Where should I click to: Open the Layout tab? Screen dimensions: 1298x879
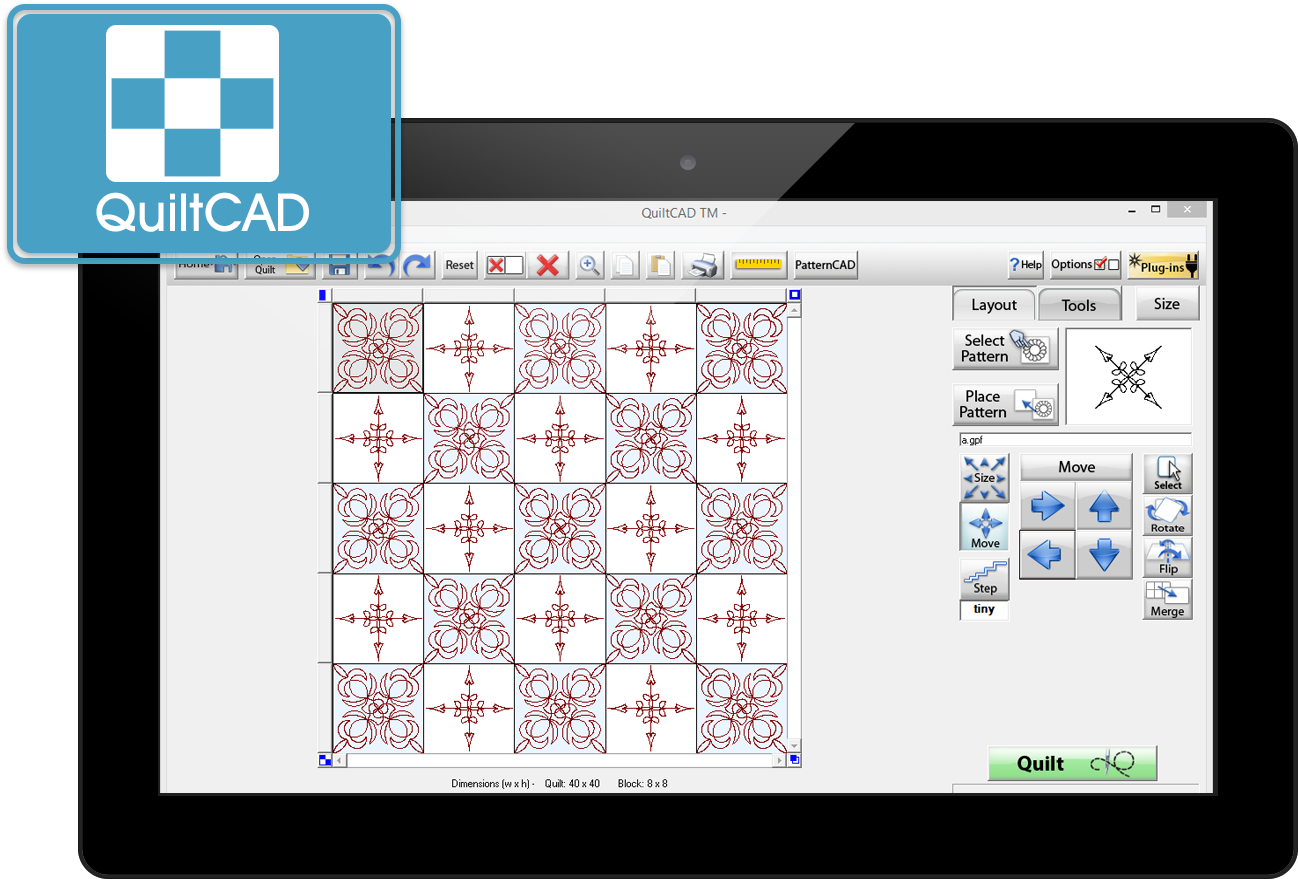[x=993, y=305]
